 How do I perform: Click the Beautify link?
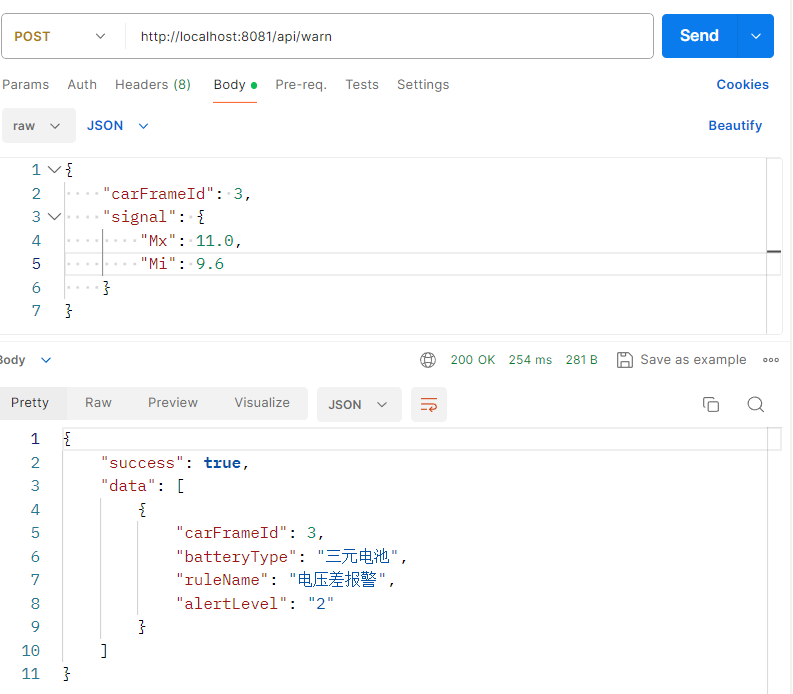(x=735, y=125)
